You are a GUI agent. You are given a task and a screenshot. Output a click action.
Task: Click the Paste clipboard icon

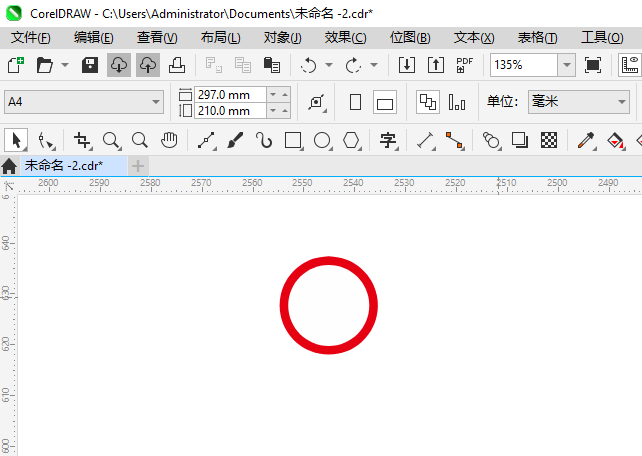[271, 65]
